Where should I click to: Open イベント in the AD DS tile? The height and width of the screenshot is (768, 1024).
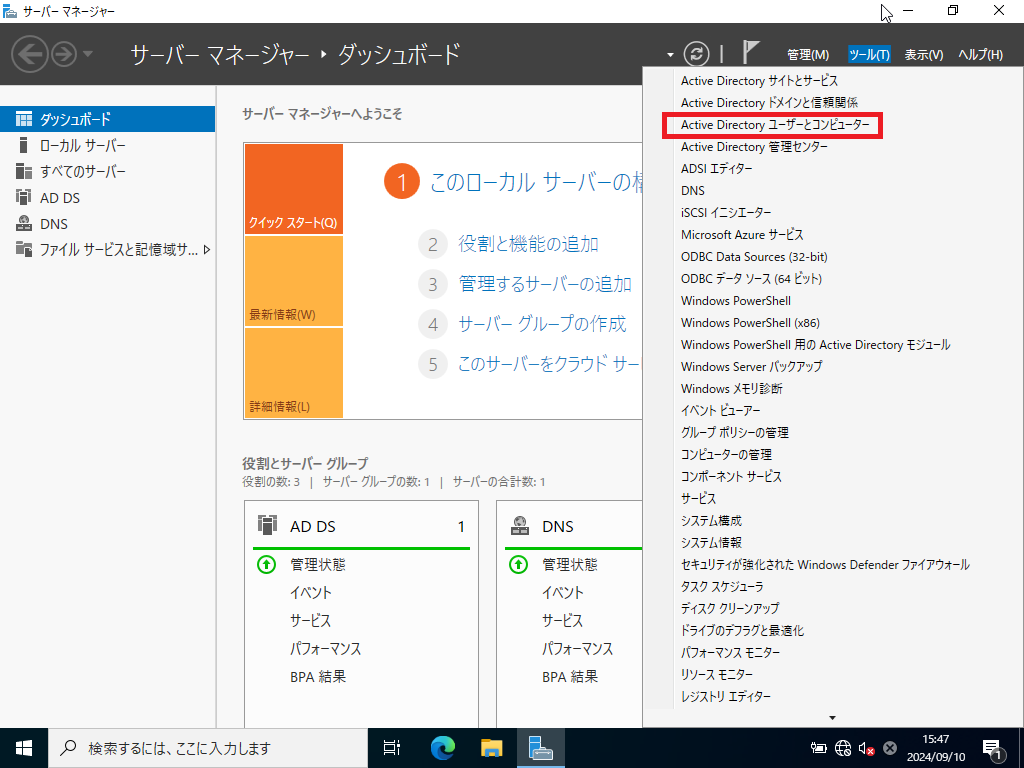click(311, 592)
